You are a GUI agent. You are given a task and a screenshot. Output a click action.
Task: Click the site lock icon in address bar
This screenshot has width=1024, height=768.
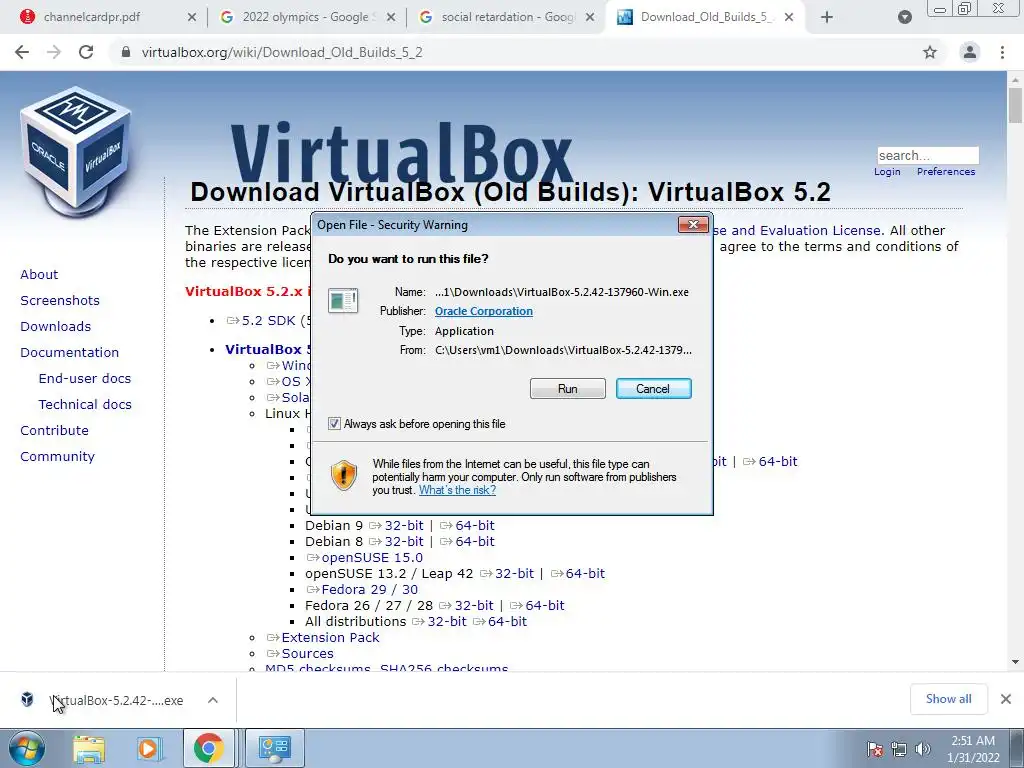[126, 52]
